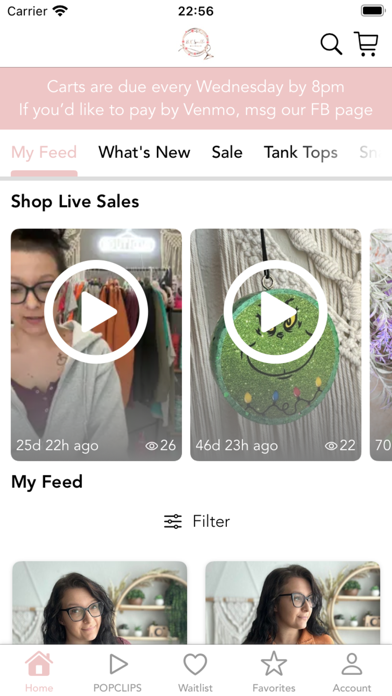
Task: Switch to the Sale tab
Action: [x=227, y=152]
